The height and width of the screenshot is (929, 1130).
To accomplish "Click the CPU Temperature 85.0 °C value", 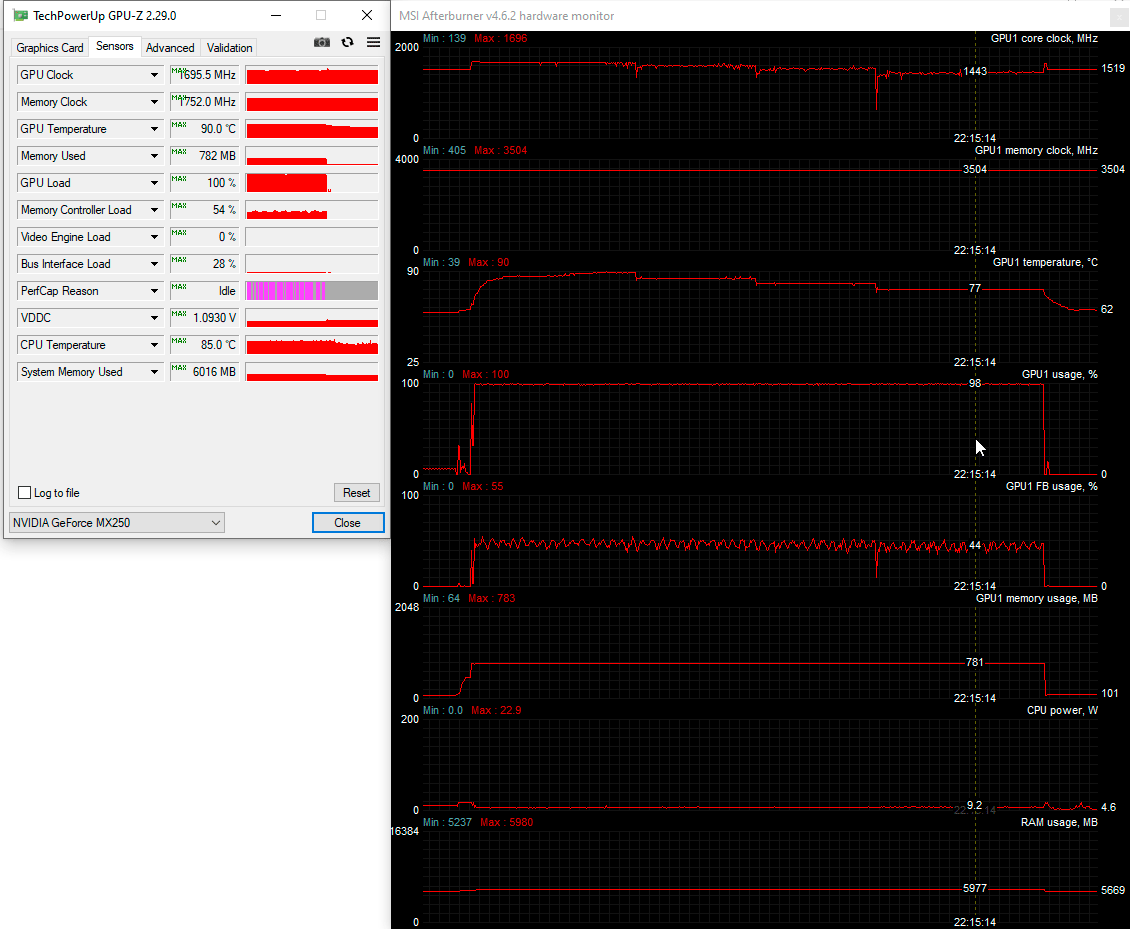I will 205,345.
